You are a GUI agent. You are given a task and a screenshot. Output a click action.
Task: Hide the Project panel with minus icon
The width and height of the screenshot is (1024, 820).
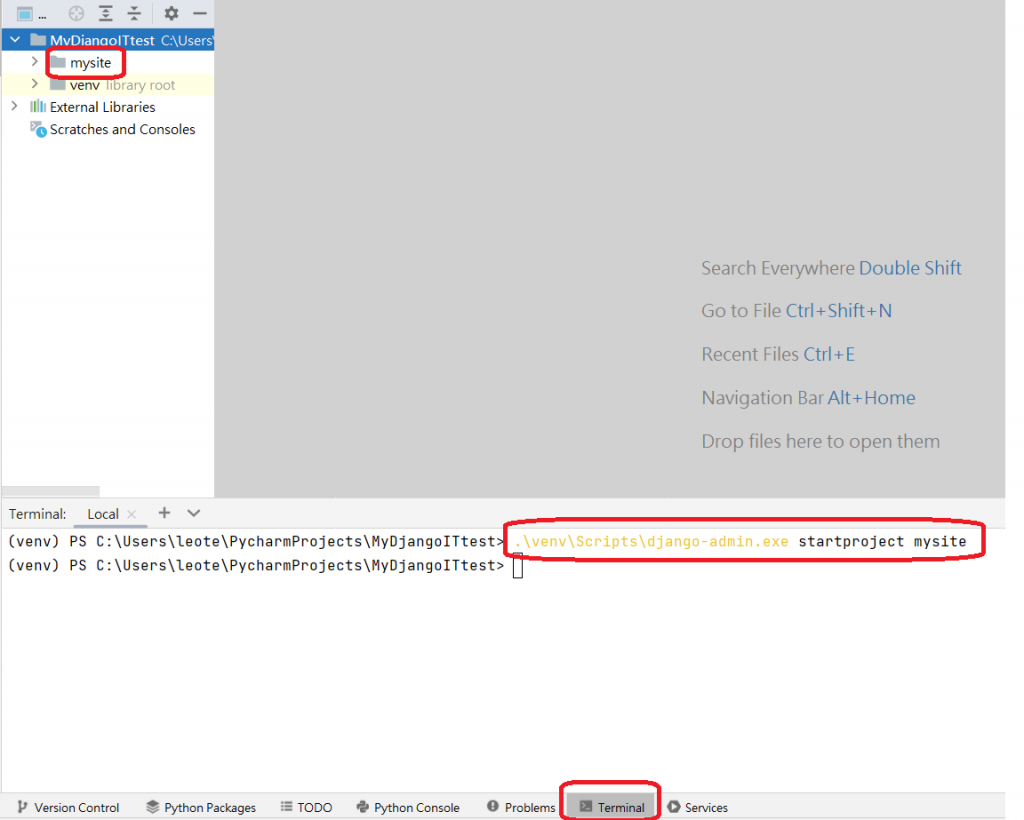200,13
